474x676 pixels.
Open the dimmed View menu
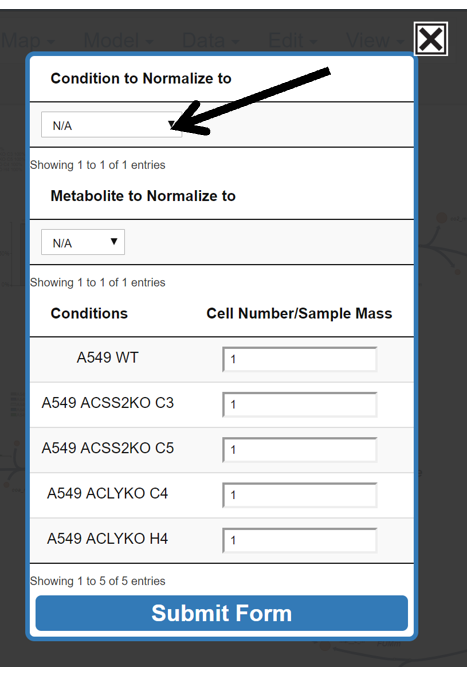point(375,41)
